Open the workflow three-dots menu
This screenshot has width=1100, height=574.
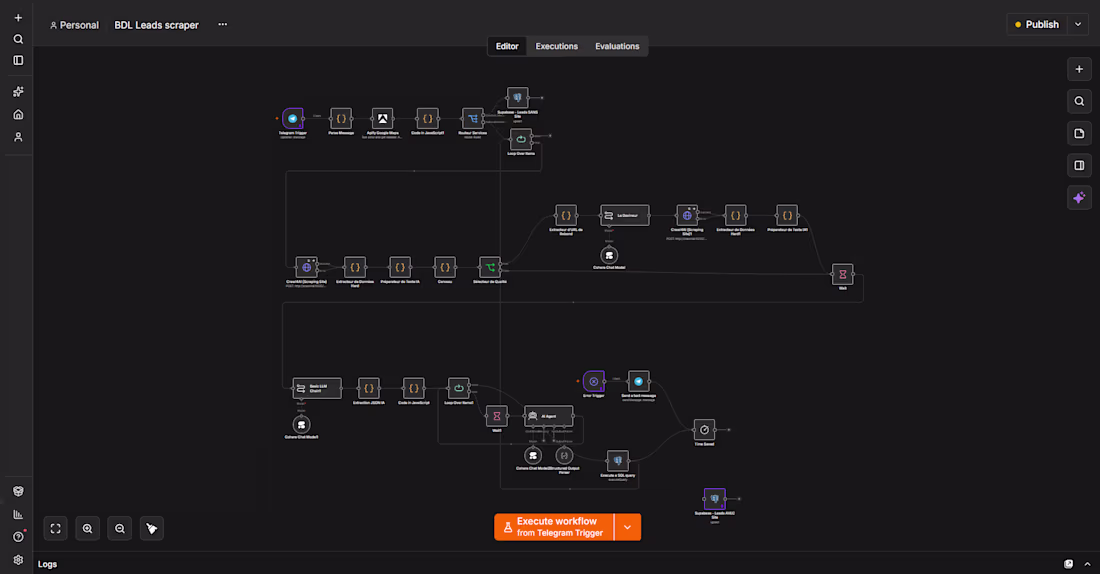click(x=222, y=25)
